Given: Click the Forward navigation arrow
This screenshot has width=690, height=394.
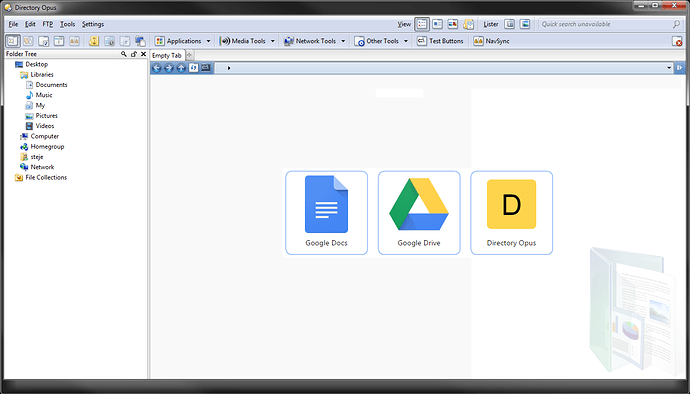Looking at the screenshot, I should (169, 68).
